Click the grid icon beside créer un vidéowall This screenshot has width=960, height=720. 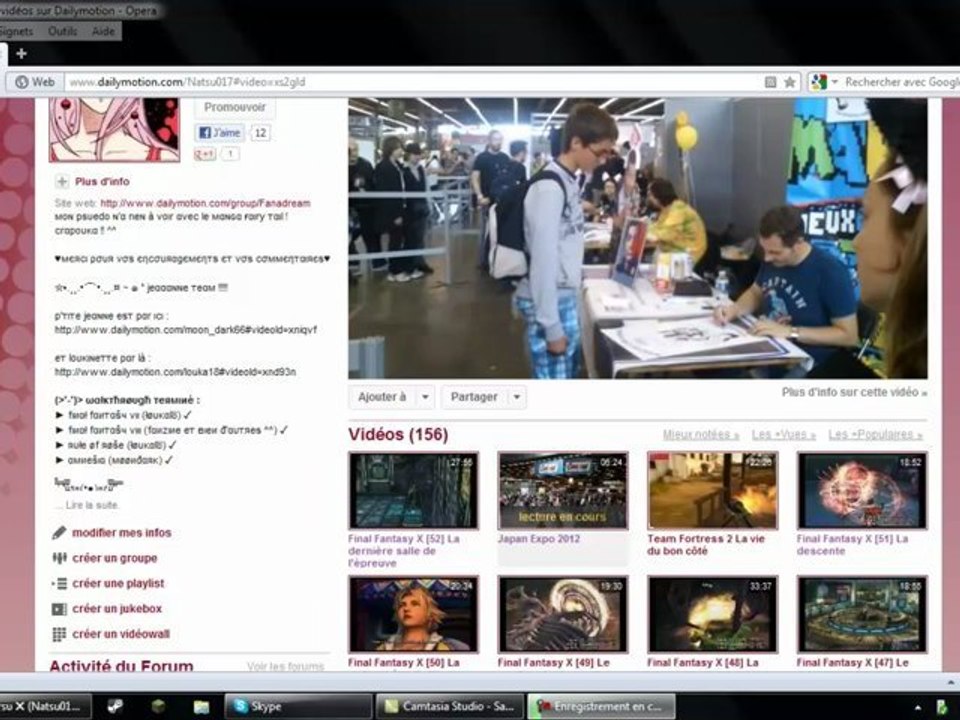pos(59,634)
